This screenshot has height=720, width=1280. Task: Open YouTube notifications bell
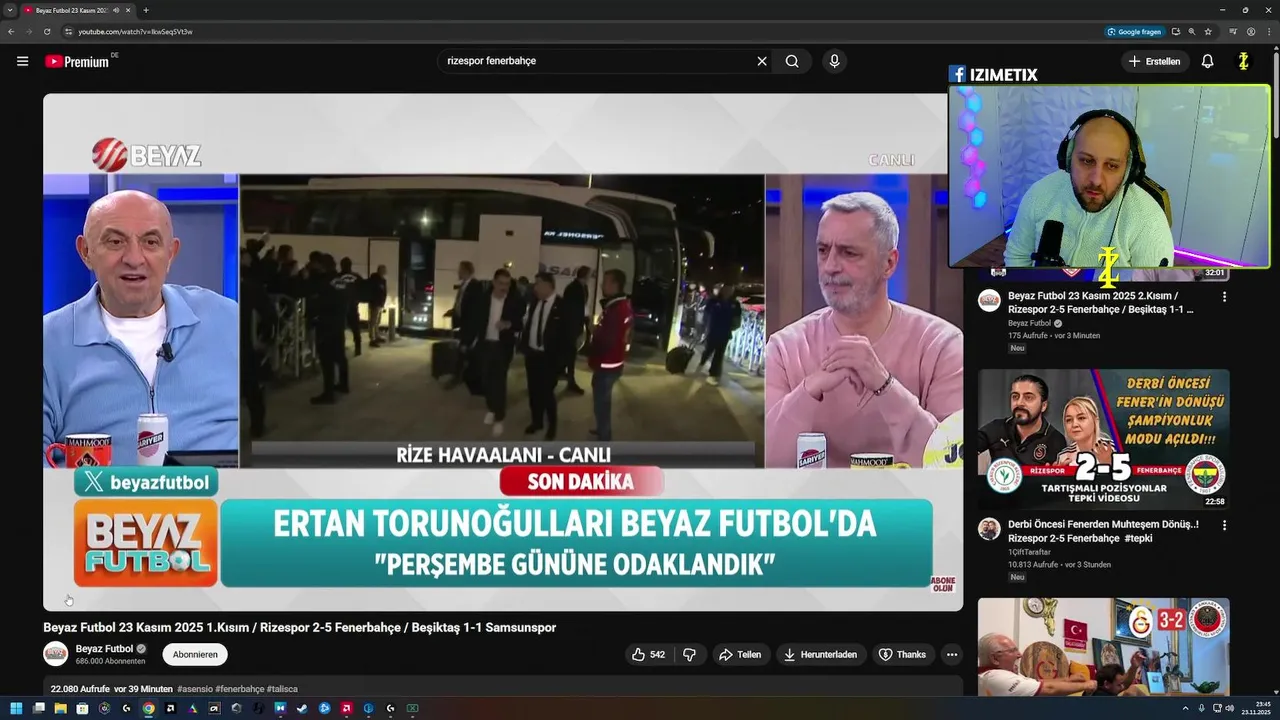1207,61
